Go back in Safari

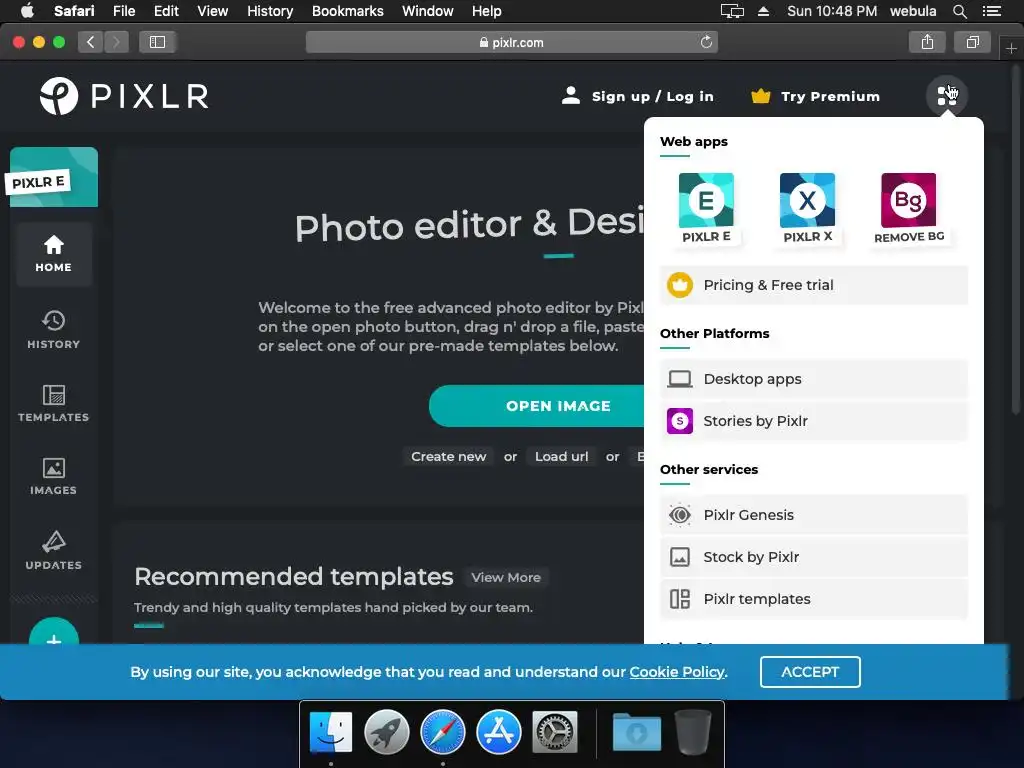[x=91, y=42]
